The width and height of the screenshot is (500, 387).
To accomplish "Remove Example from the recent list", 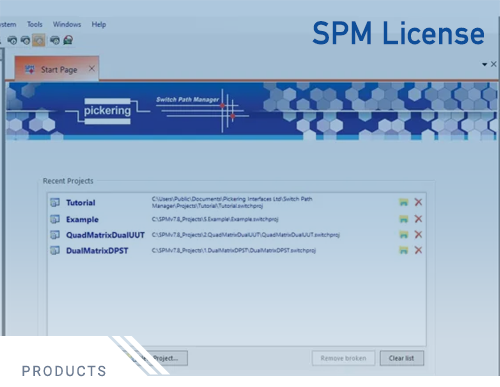I will click(418, 219).
